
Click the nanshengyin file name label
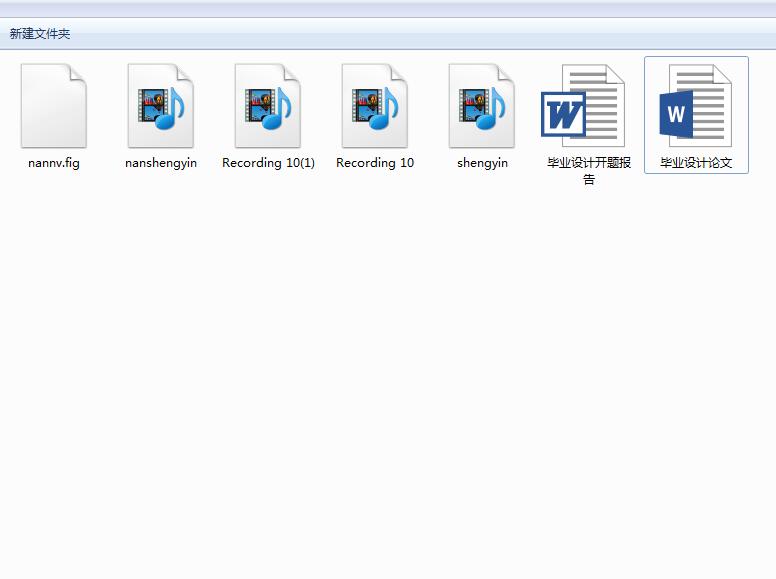[161, 163]
